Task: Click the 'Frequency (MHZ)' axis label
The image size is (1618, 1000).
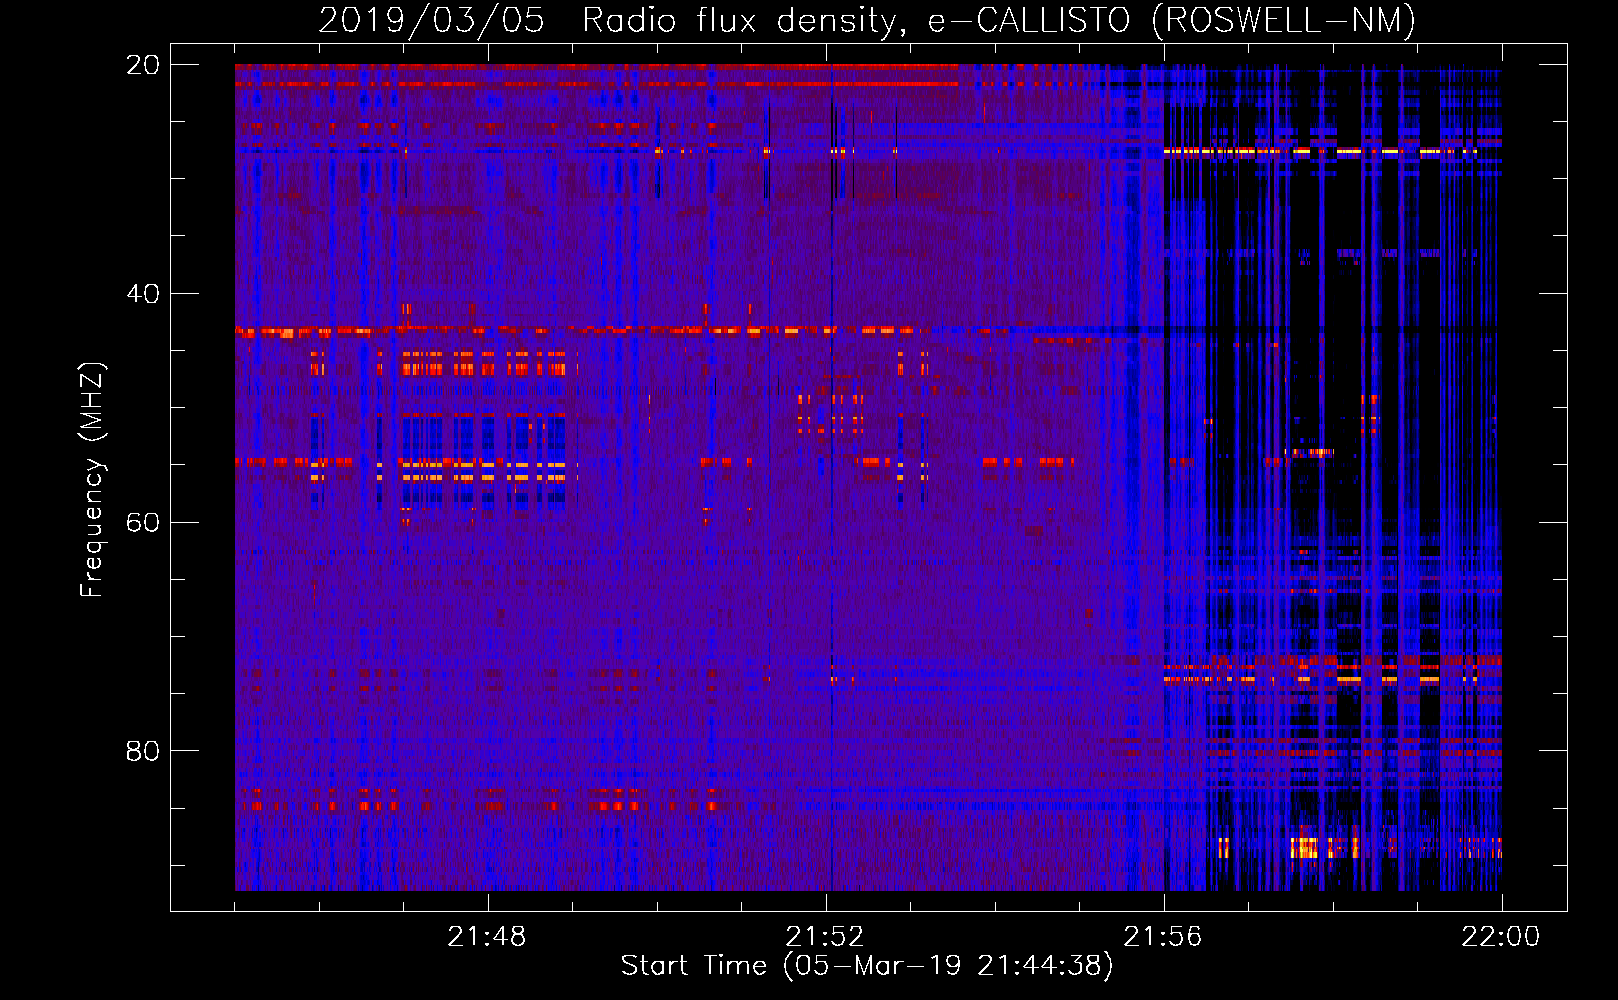Action: coord(92,480)
